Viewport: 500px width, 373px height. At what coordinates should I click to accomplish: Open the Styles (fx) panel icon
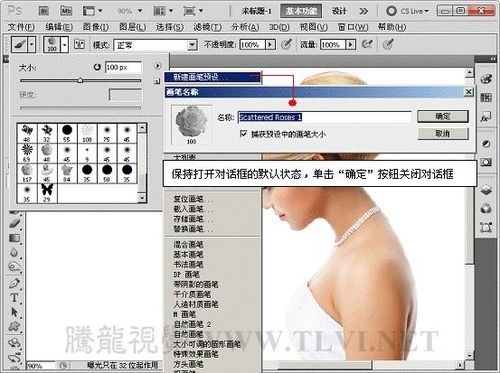point(486,117)
